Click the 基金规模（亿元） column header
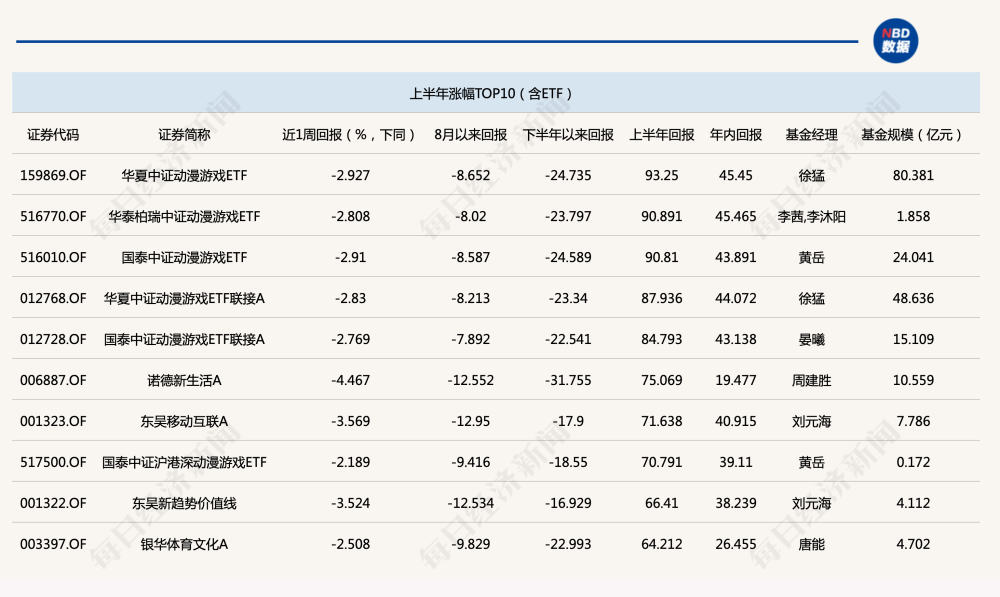1000x597 pixels. (x=913, y=135)
